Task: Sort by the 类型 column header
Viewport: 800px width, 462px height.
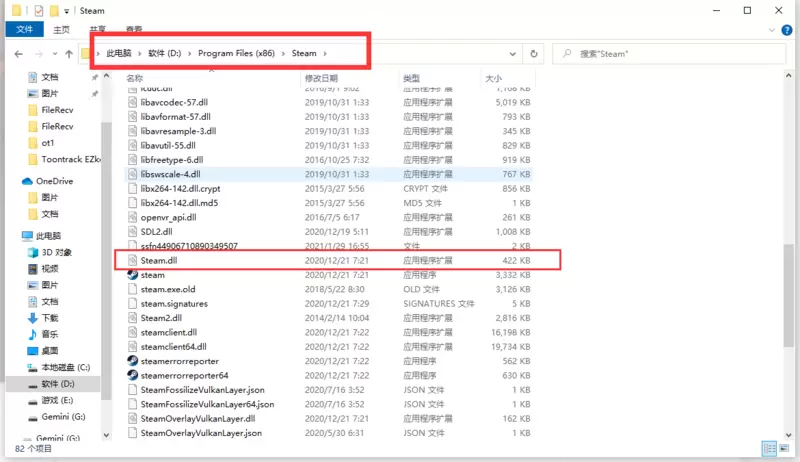Action: click(411, 78)
